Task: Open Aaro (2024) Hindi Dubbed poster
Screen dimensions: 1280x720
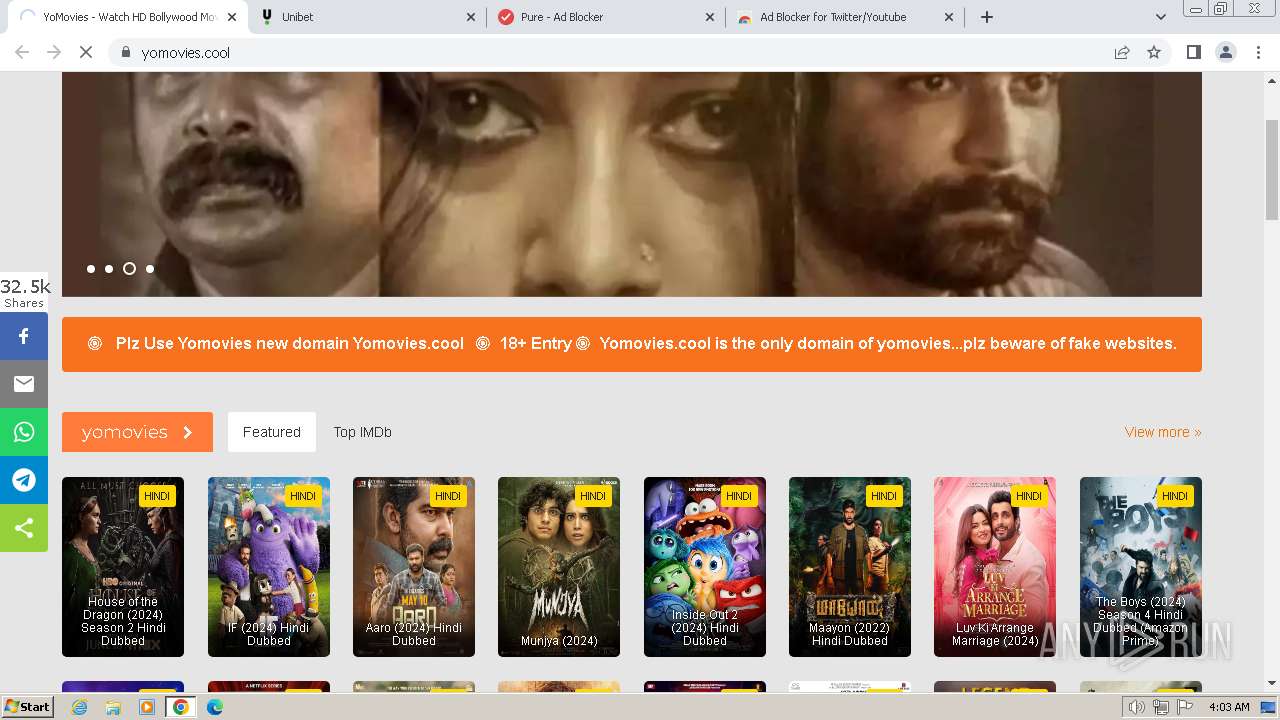Action: click(x=414, y=567)
